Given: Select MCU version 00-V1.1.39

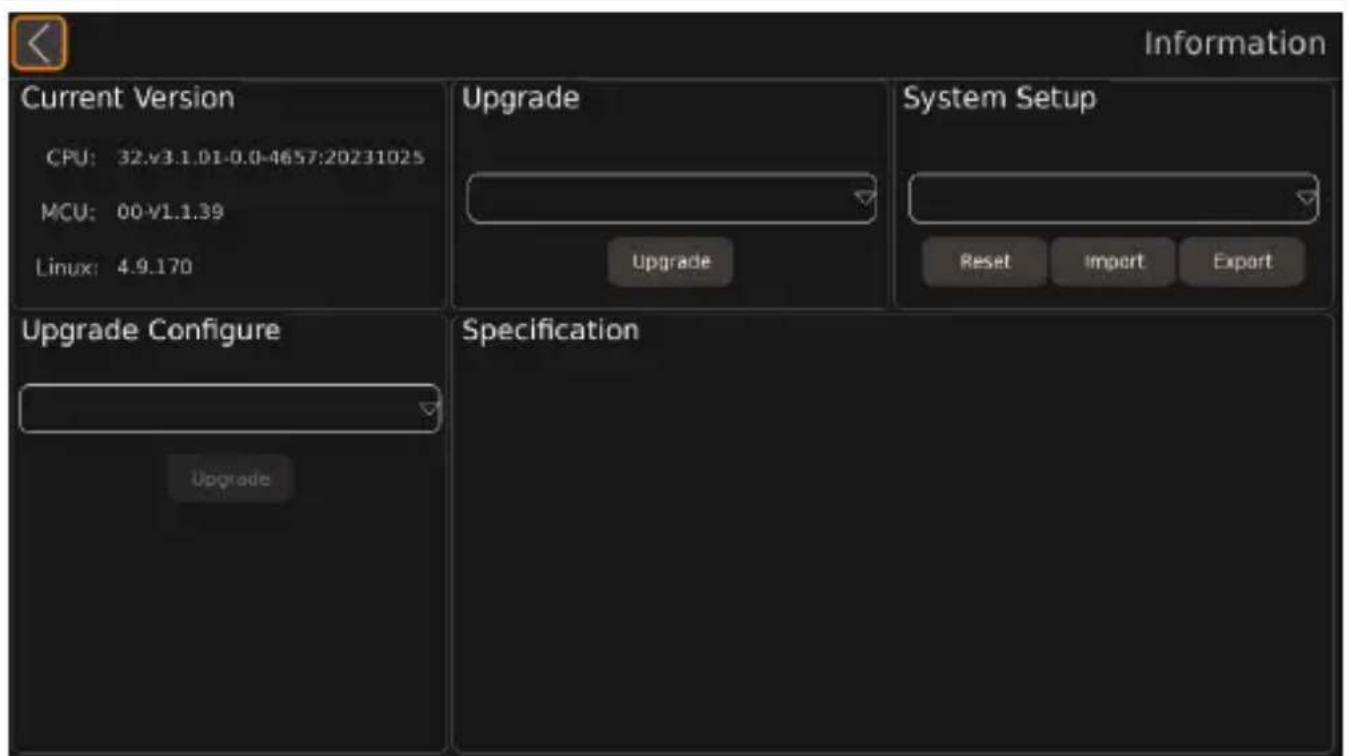Looking at the screenshot, I should coord(171,212).
